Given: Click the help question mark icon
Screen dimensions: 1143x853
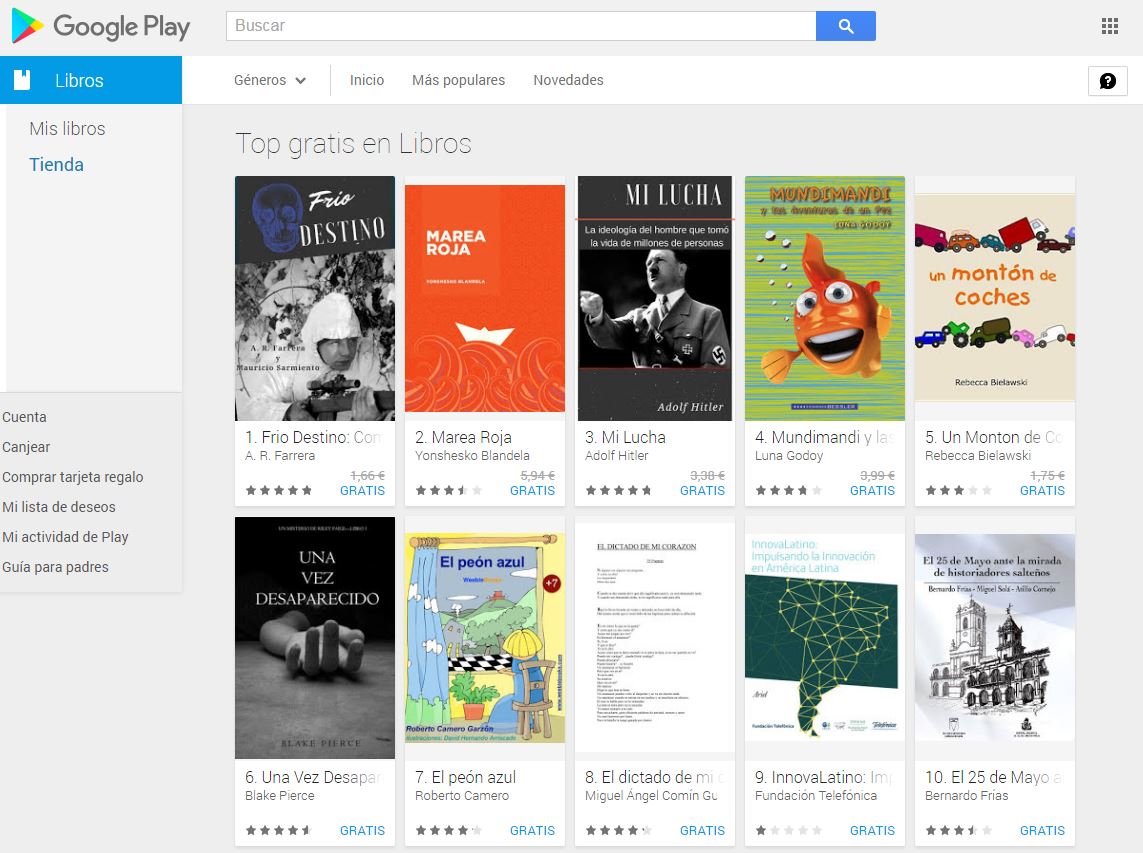Looking at the screenshot, I should (x=1107, y=81).
